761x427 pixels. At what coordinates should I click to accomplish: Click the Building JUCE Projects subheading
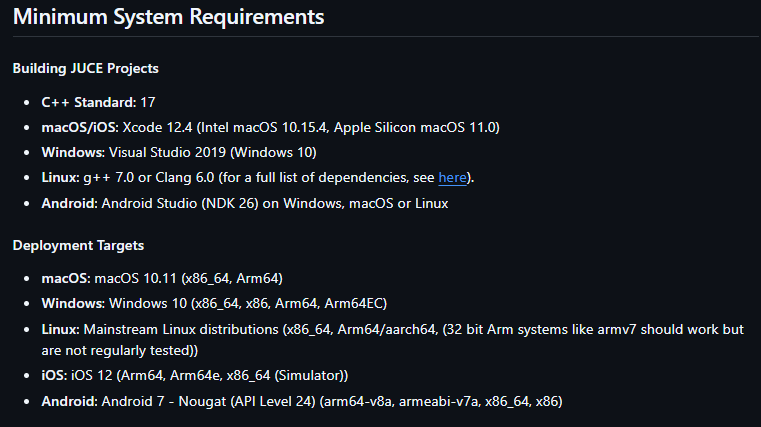[85, 69]
